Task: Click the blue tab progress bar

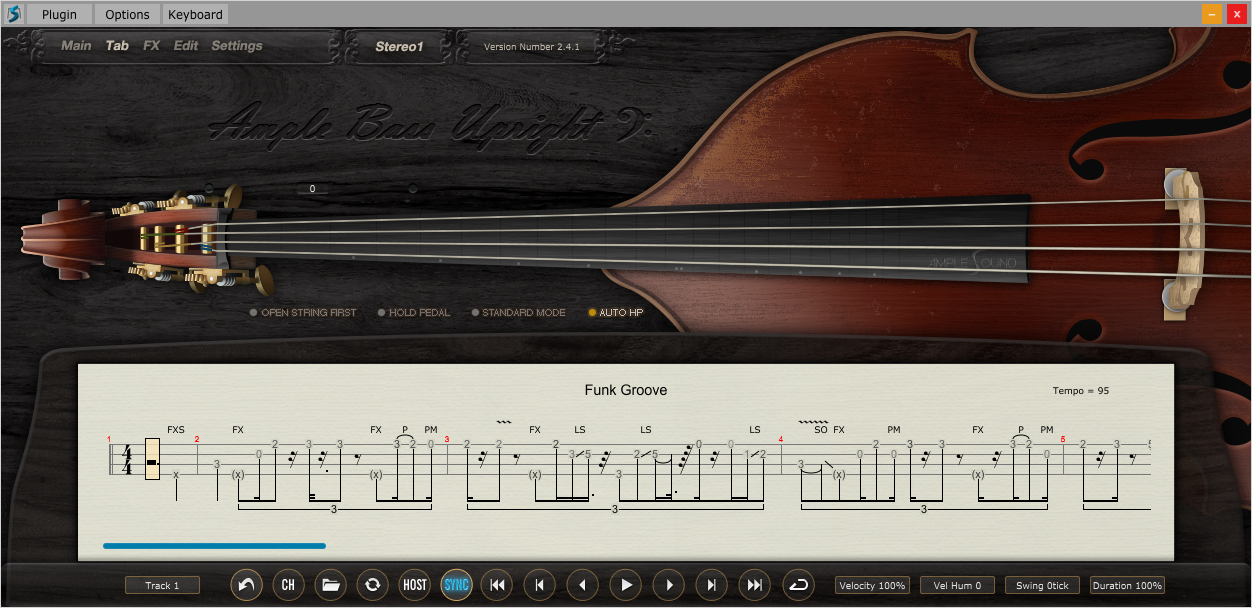Action: (214, 546)
